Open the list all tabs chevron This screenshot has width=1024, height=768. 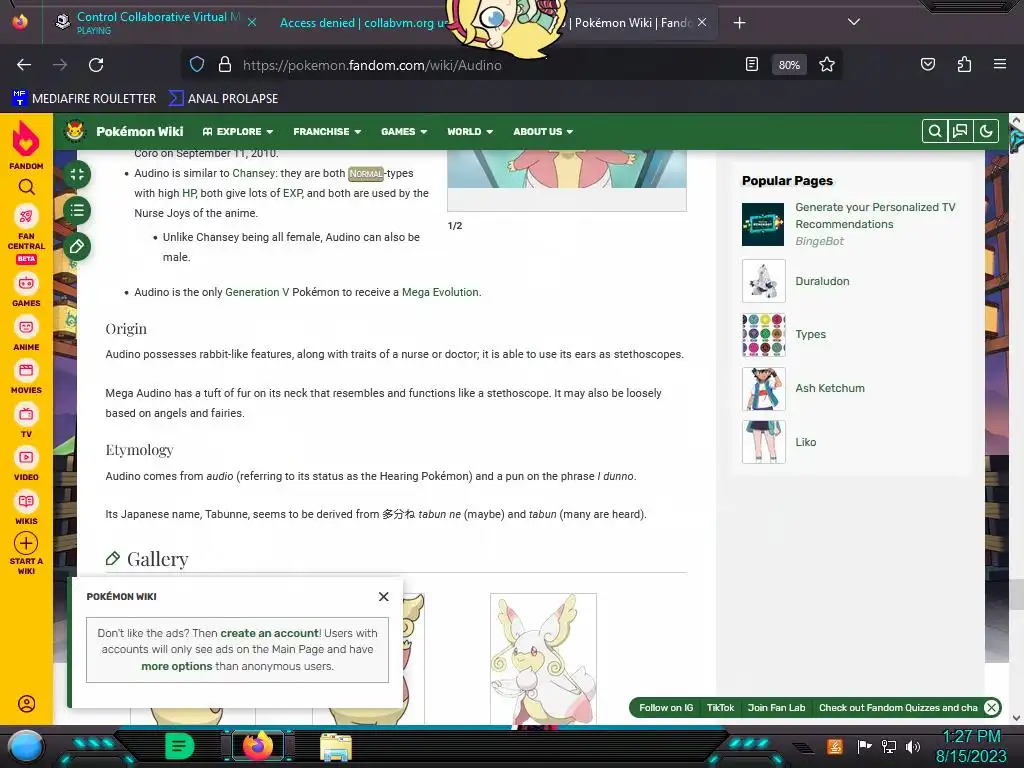click(854, 22)
